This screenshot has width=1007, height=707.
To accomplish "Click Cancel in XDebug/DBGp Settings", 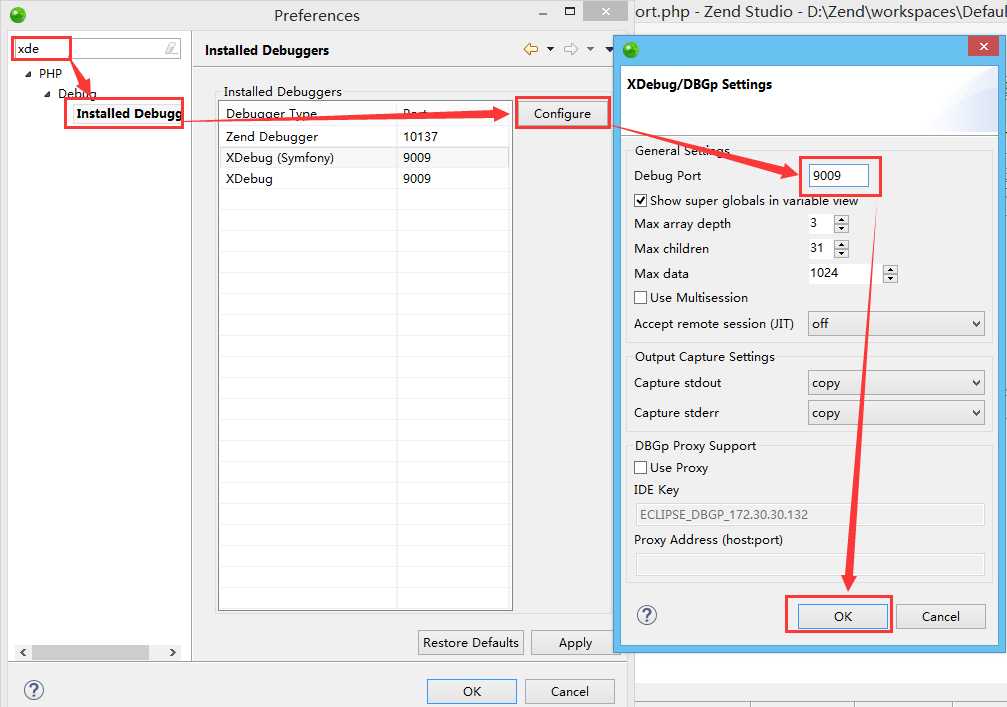I will (941, 616).
